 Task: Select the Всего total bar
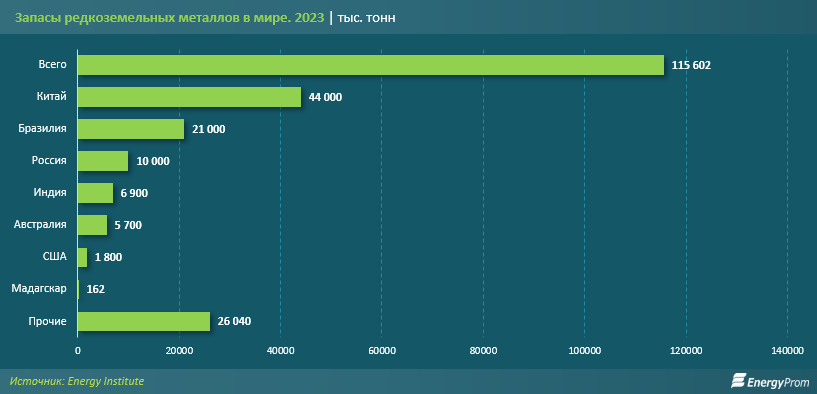[x=371, y=65]
